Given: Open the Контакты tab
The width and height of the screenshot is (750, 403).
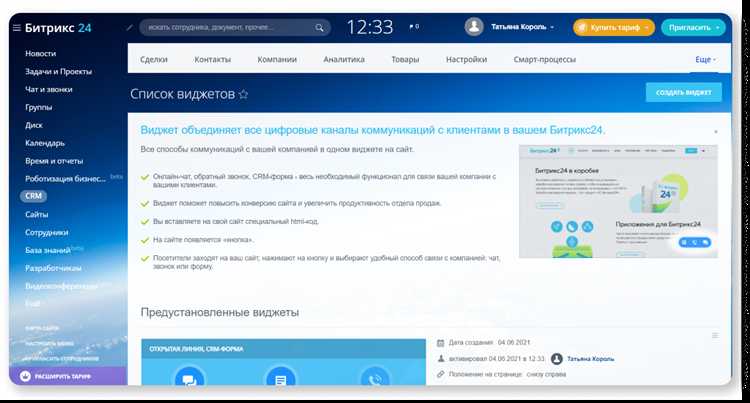Looking at the screenshot, I should pos(212,60).
